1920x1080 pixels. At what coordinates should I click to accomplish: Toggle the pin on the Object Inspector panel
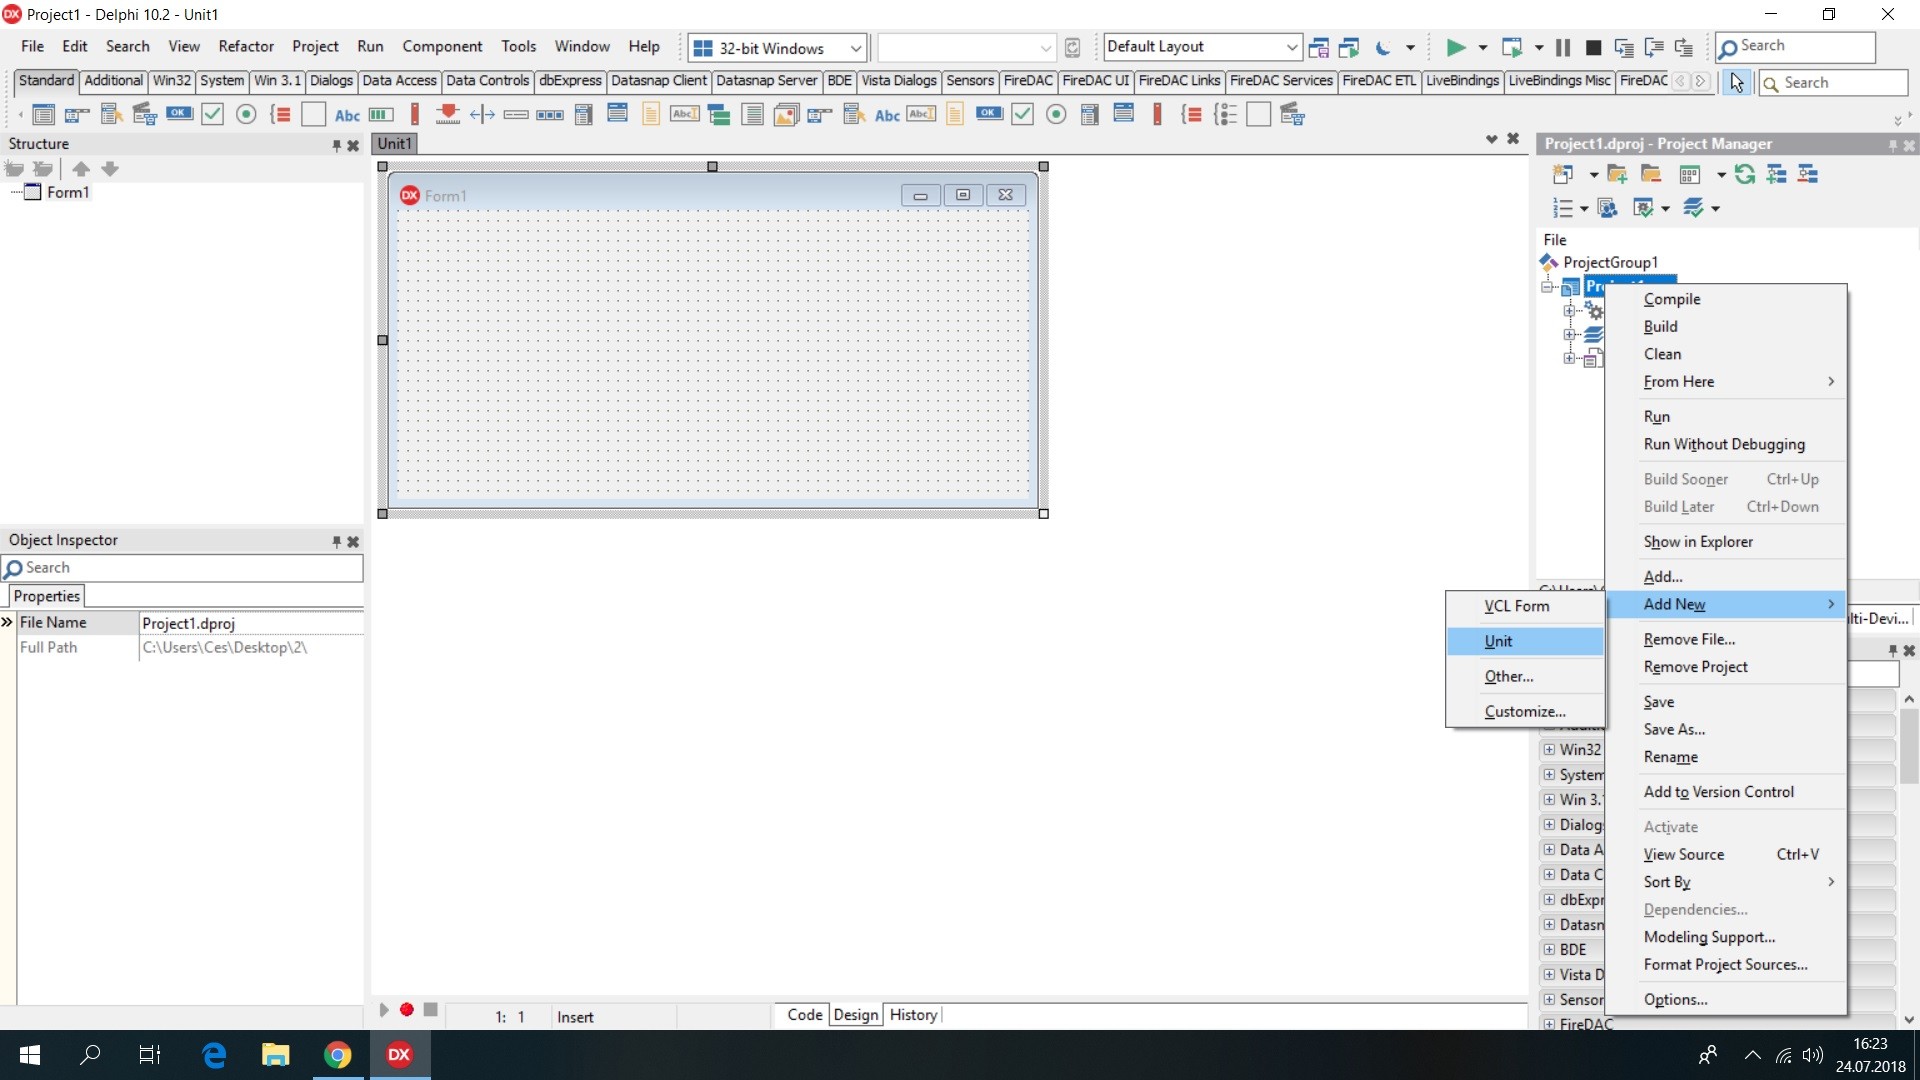336,542
